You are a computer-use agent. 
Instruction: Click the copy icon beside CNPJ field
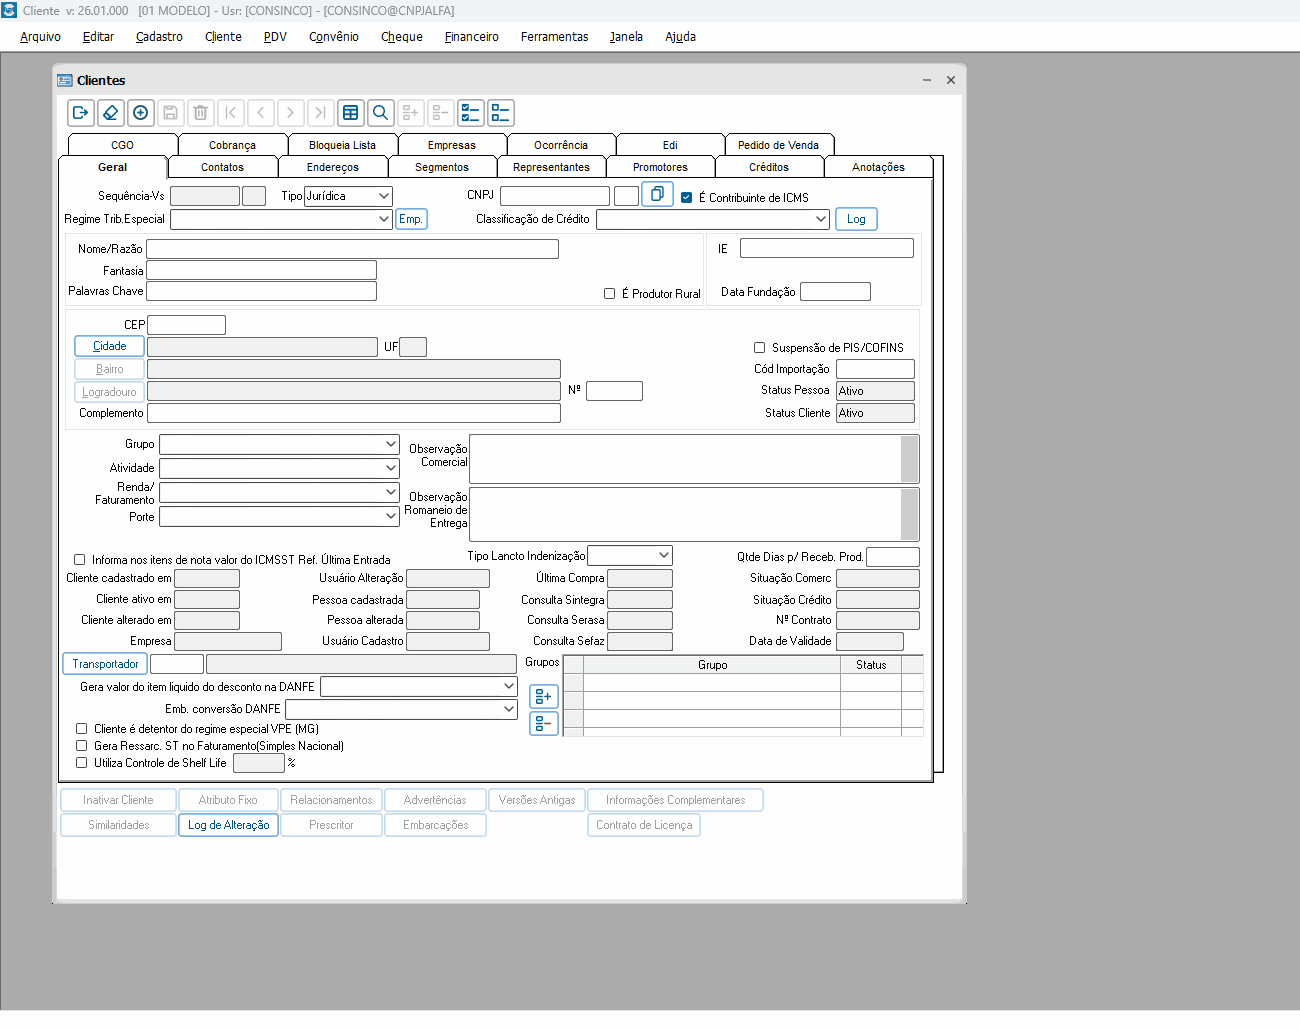click(657, 194)
